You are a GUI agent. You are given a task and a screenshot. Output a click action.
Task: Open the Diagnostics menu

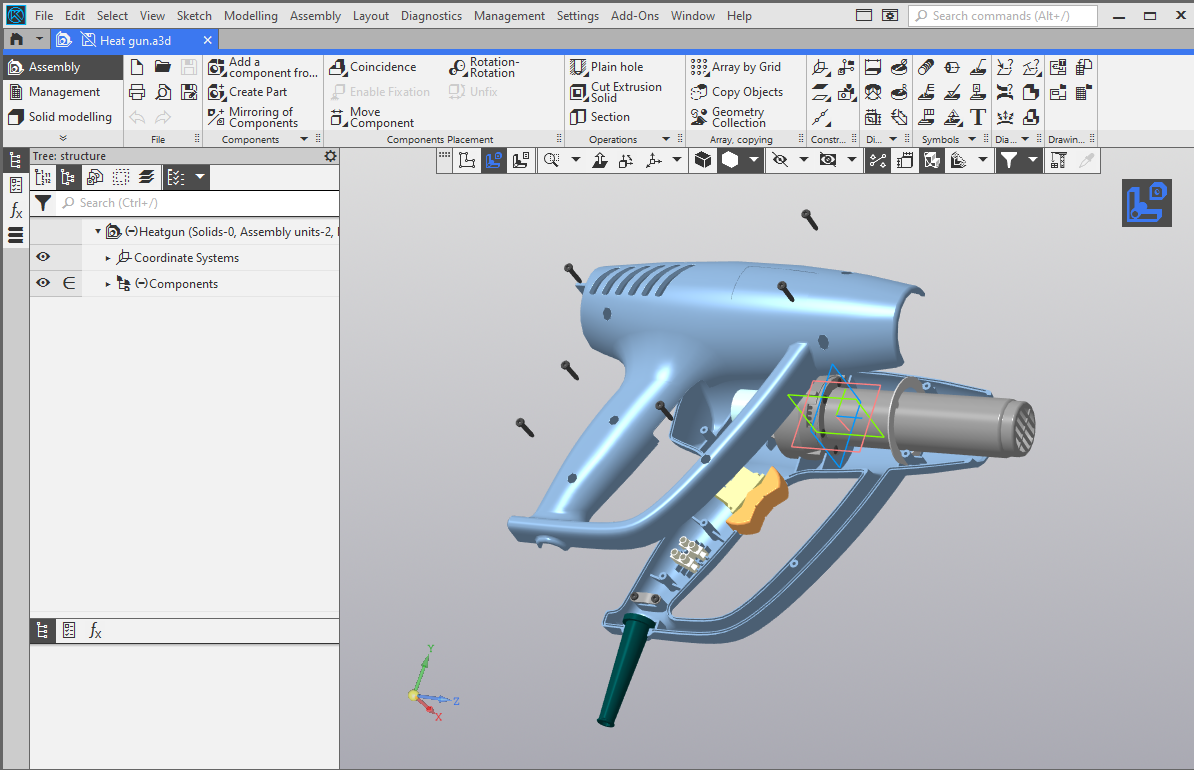431,16
